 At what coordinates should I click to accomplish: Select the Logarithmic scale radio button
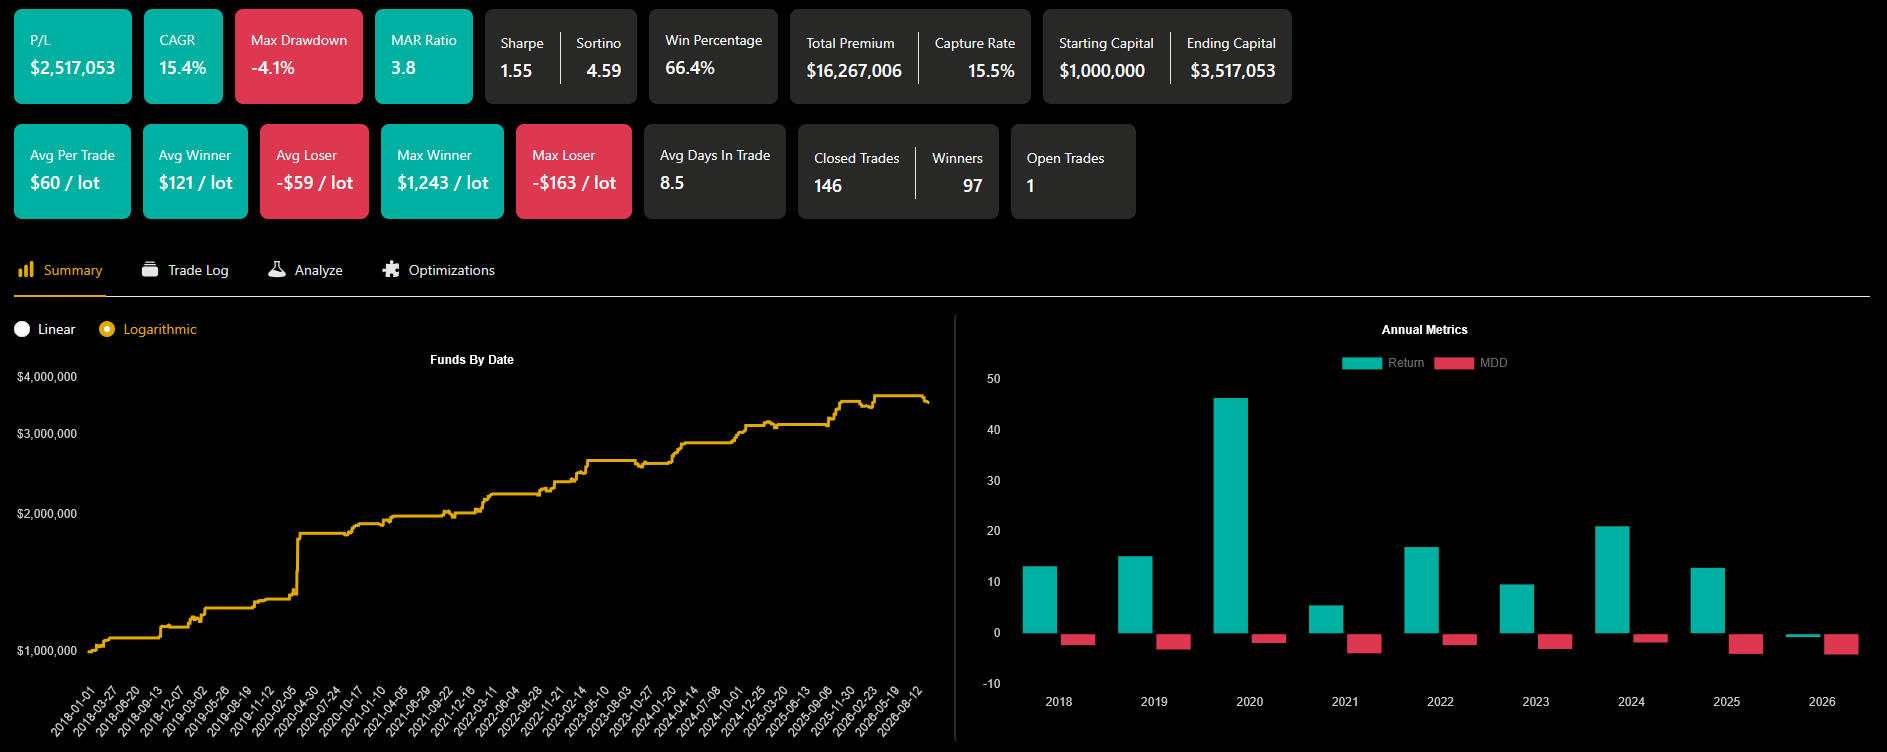(107, 329)
